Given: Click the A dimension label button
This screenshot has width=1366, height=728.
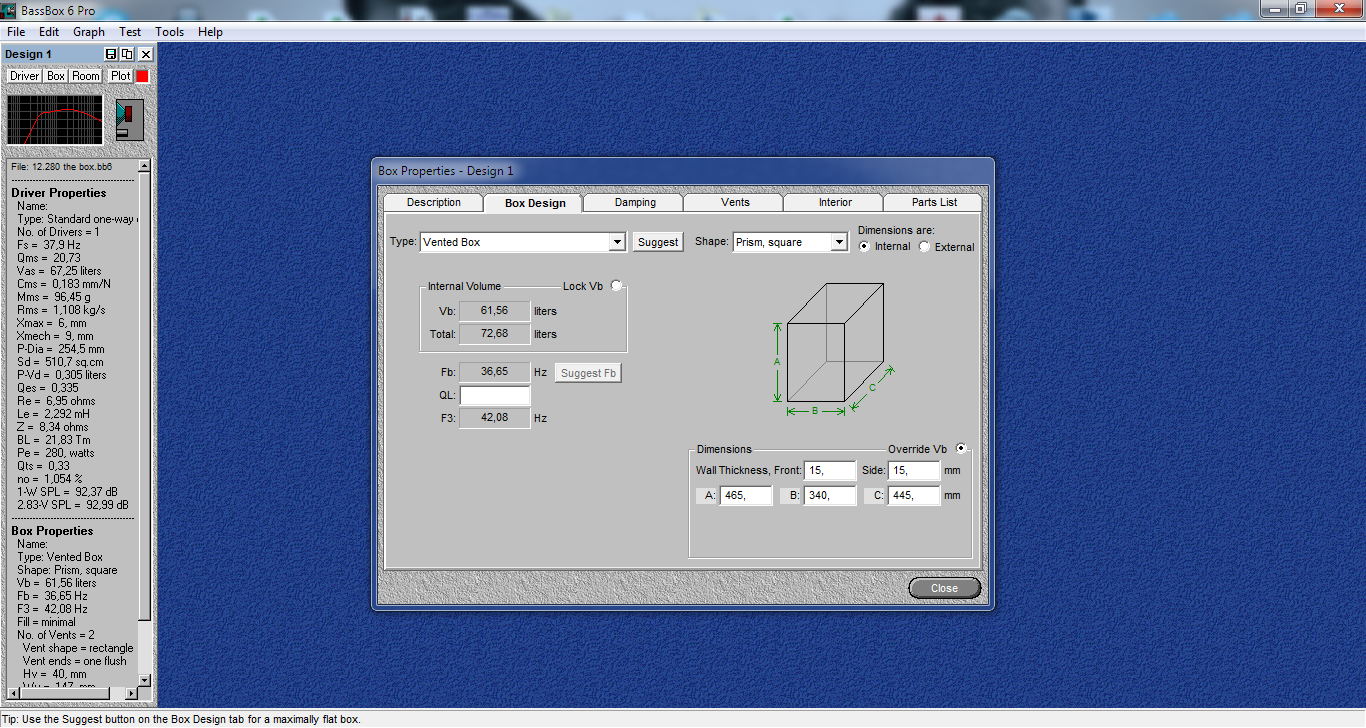Looking at the screenshot, I should tap(707, 495).
